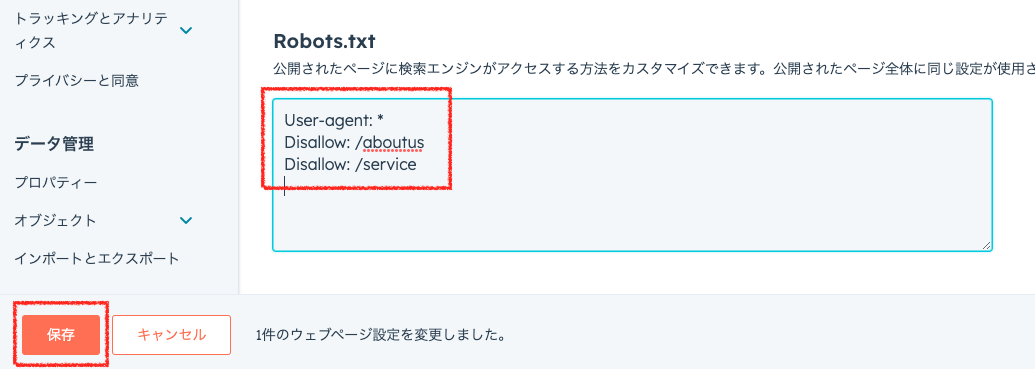
Task: Expand the トラッキングとアナリティクス chevron
Action: click(187, 30)
